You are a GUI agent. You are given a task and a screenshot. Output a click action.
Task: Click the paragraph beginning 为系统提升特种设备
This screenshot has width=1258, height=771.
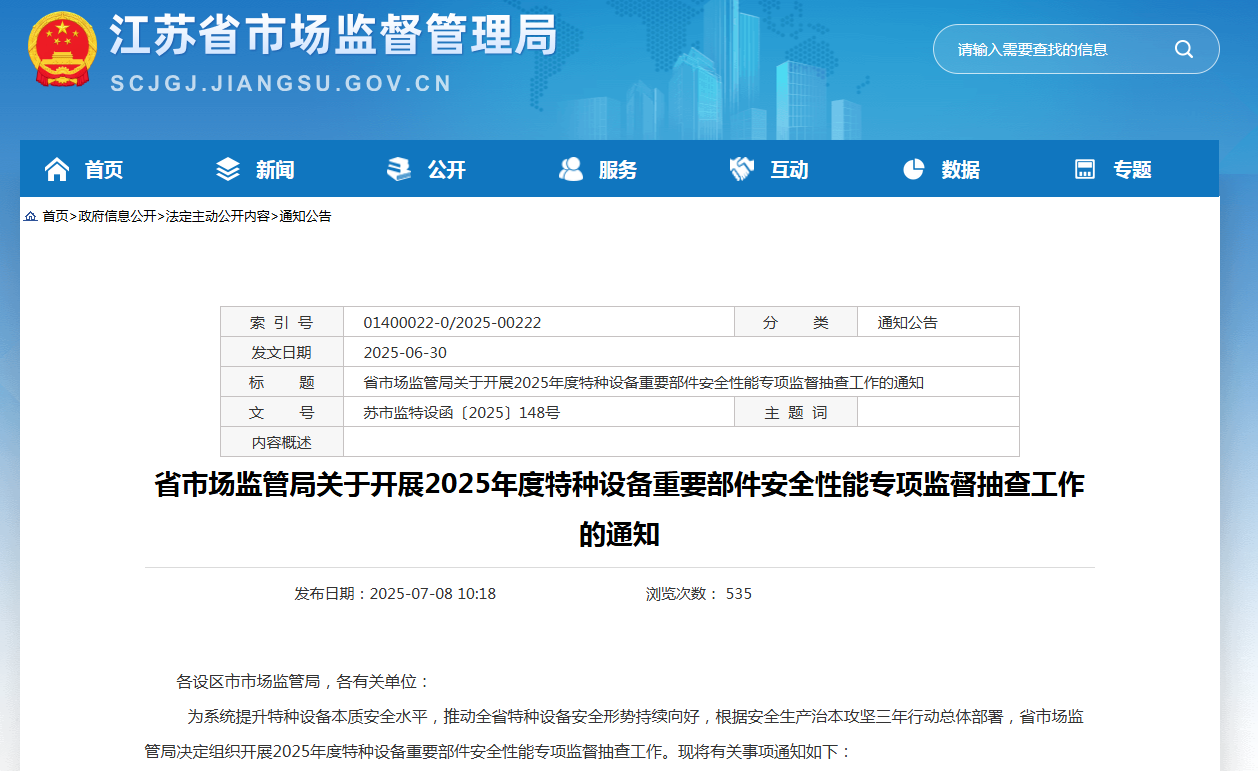click(x=613, y=734)
